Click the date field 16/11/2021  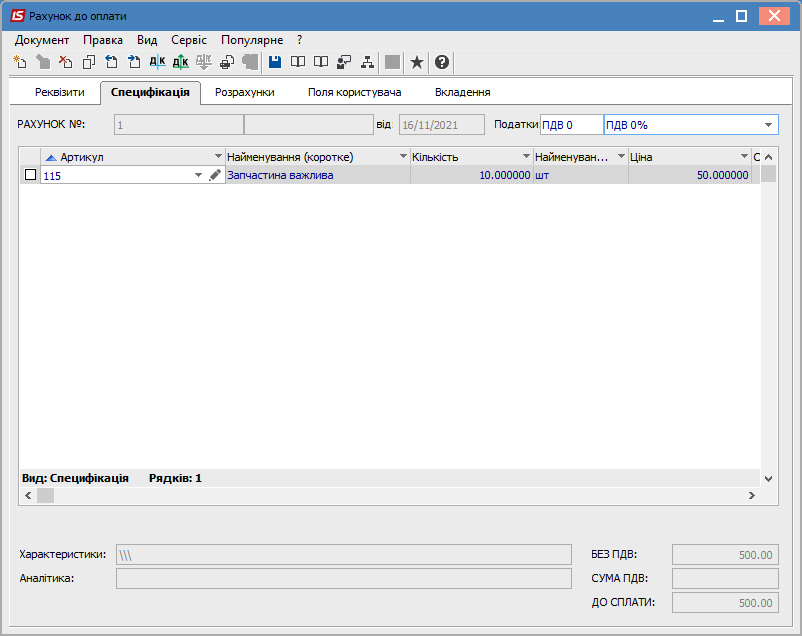click(441, 125)
